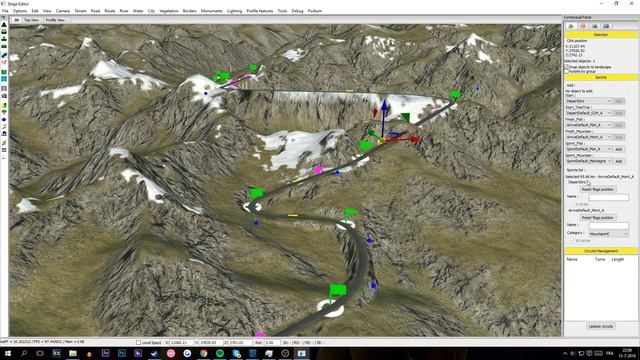This screenshot has width=640, height=360.
Task: Open the Road menu
Action: click(96, 11)
